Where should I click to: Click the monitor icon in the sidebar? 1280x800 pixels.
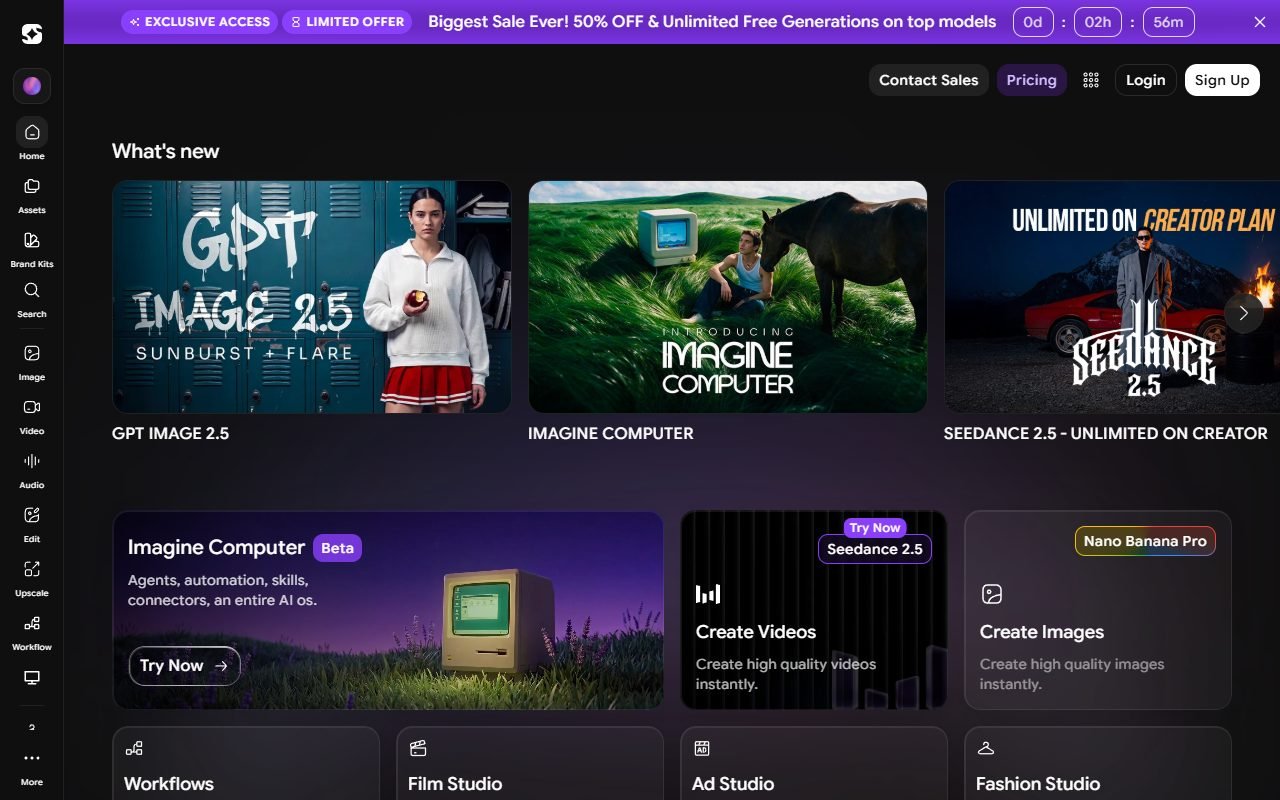point(32,678)
